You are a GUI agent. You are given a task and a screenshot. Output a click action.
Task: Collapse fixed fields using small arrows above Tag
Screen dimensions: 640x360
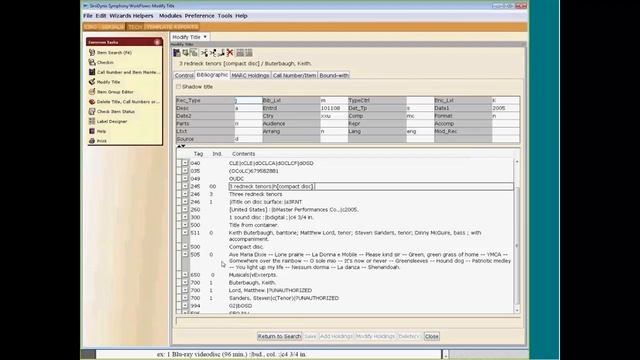181,146
